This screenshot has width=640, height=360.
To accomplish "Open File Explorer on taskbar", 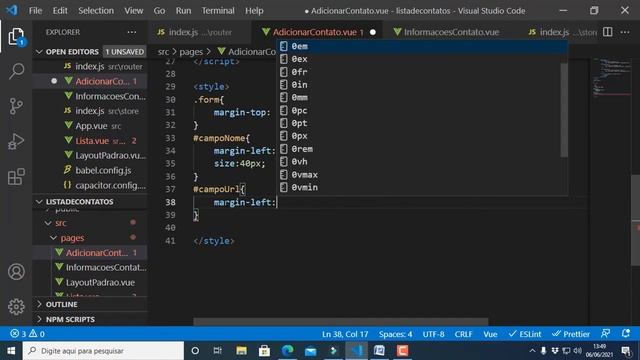I will click(x=241, y=351).
